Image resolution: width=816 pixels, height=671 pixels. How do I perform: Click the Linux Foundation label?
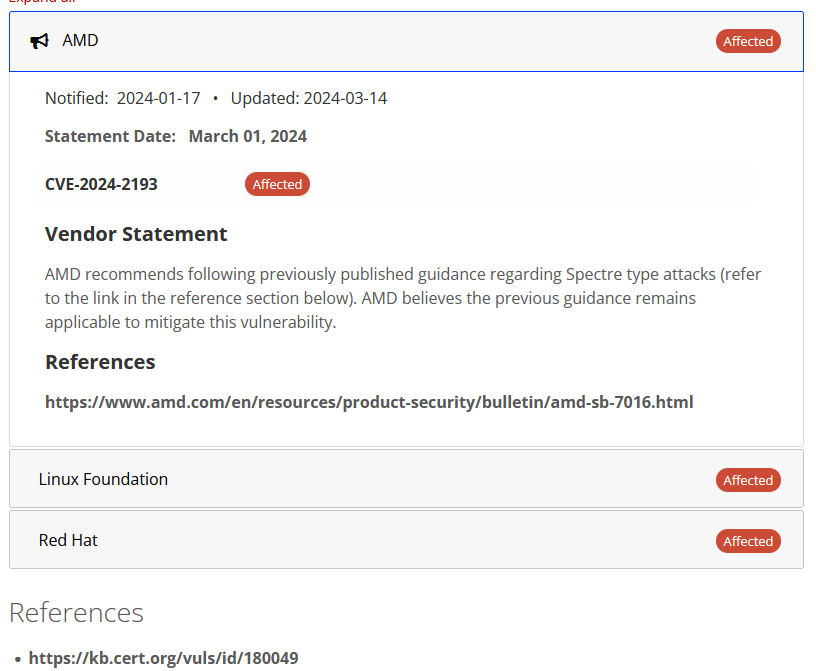click(103, 479)
